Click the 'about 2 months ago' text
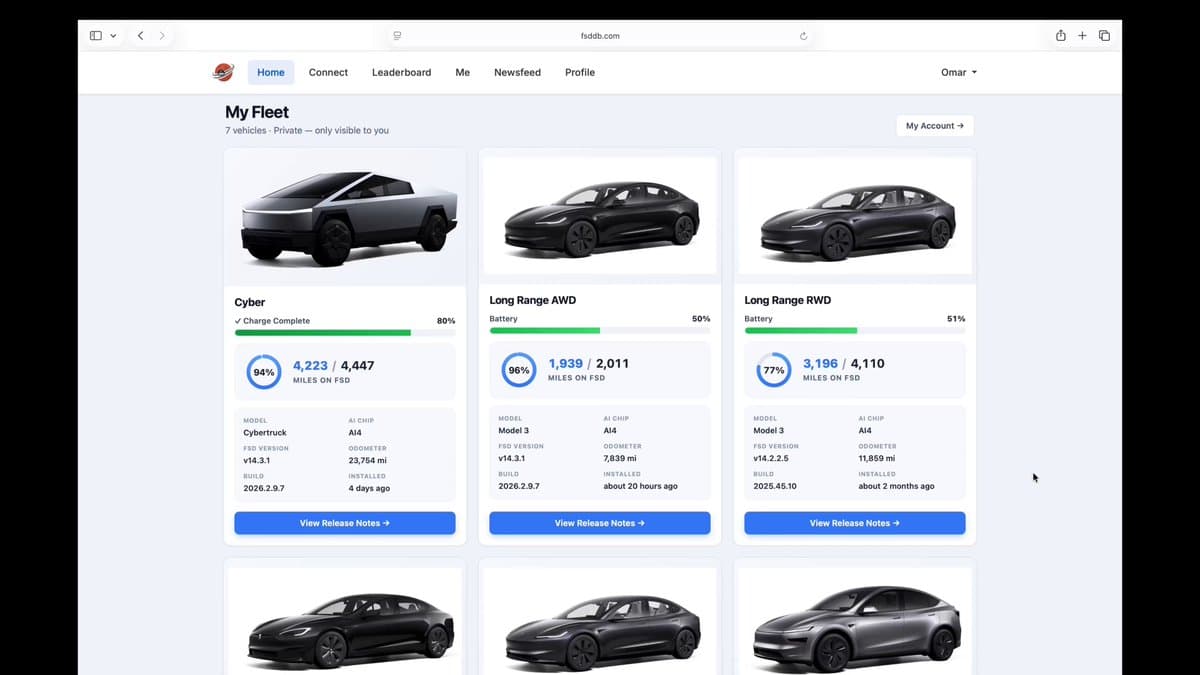Screen dimensions: 1200x675 897,487
